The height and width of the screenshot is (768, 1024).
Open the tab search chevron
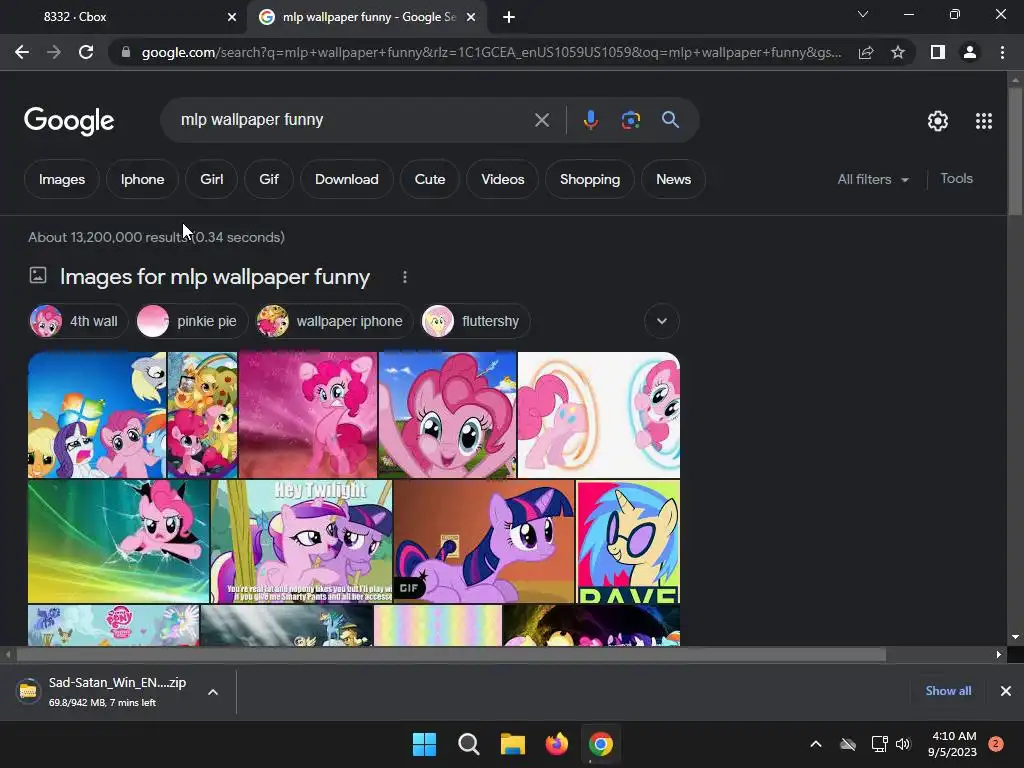point(863,14)
